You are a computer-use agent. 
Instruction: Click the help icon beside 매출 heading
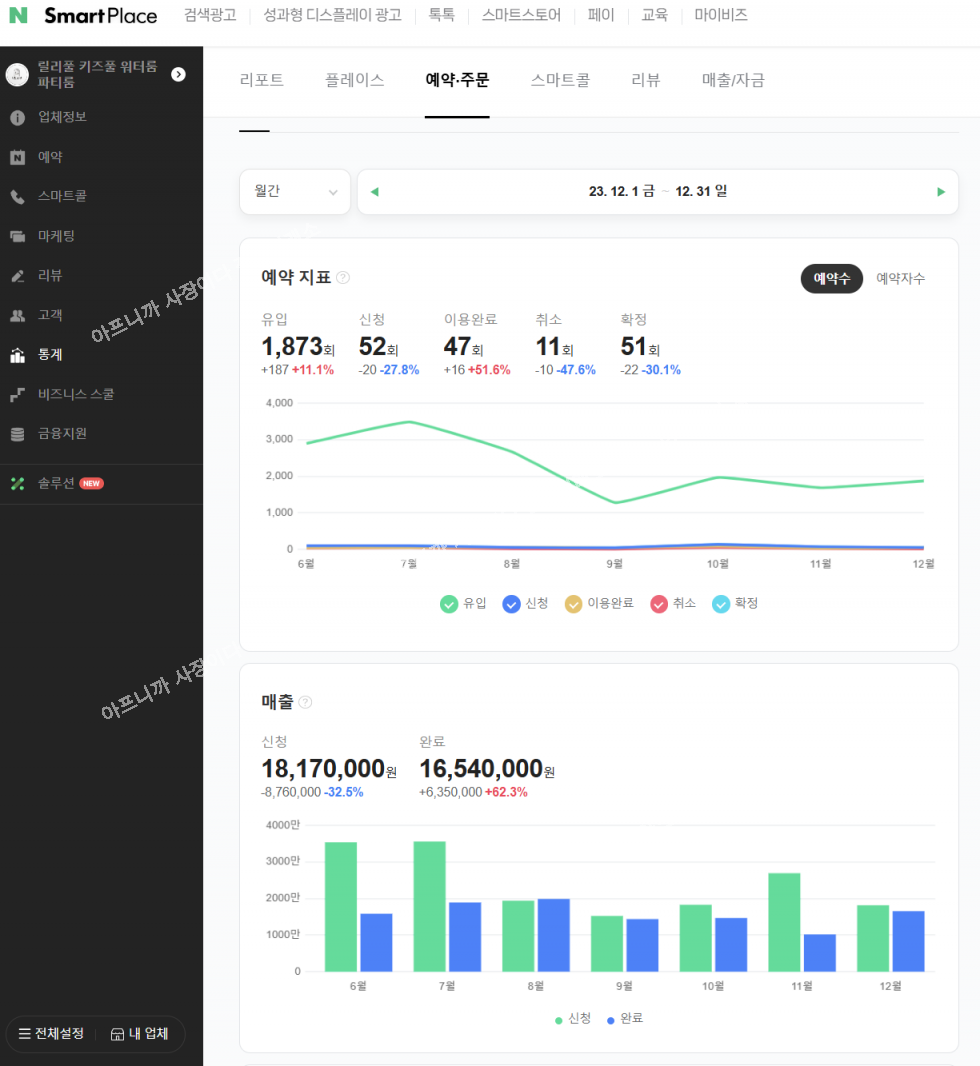point(305,703)
